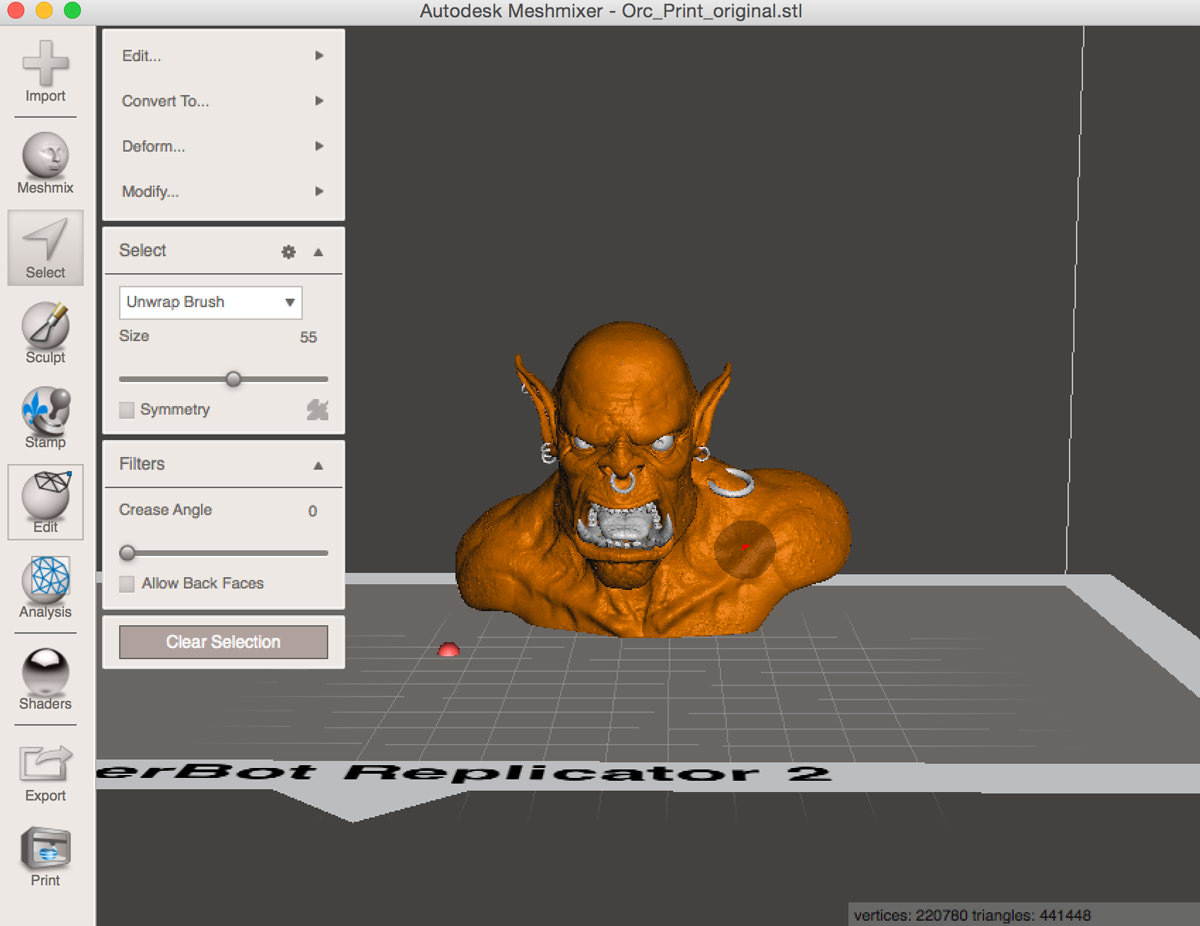The image size is (1200, 926).
Task: Enable the Symmetry checkbox
Action: click(x=127, y=410)
